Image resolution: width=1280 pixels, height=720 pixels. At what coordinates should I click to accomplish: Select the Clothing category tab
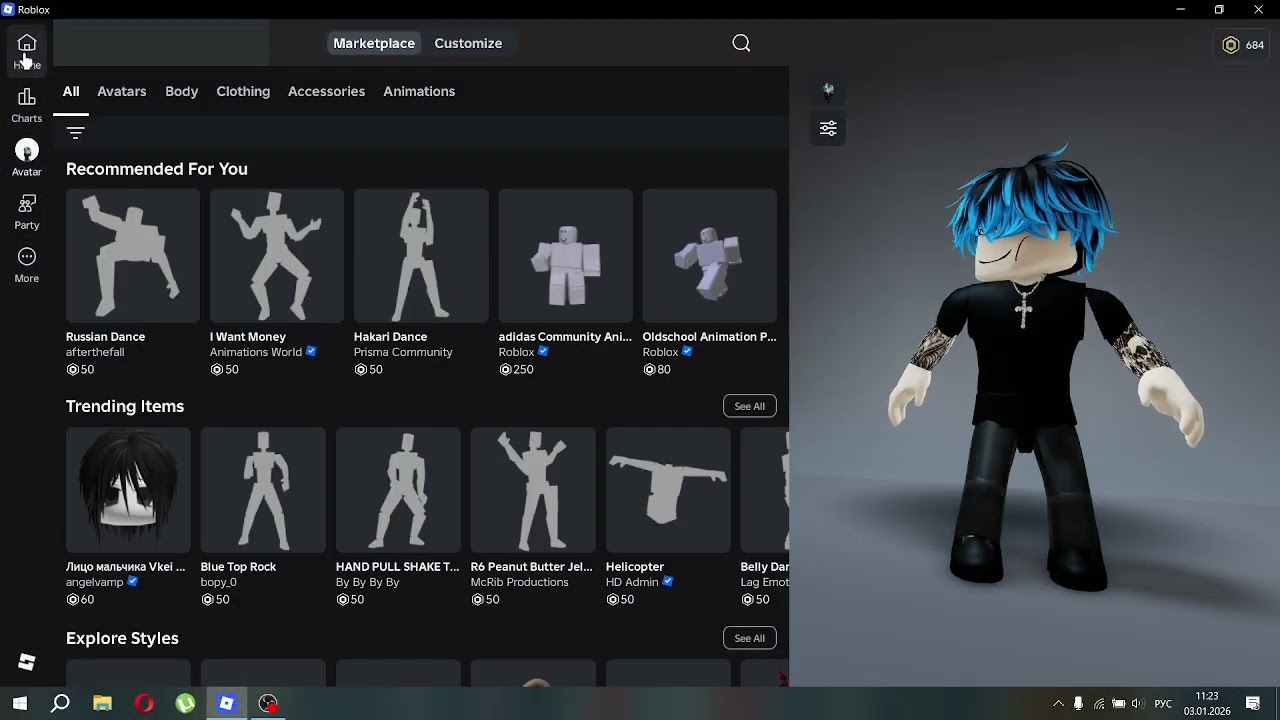243,91
